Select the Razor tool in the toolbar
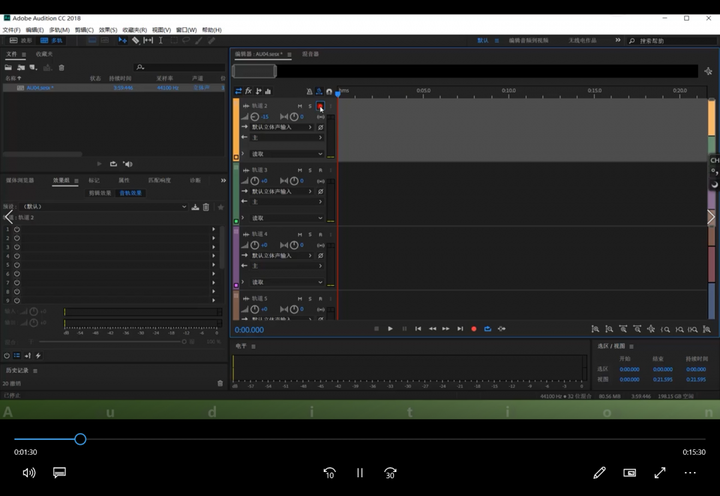The height and width of the screenshot is (496, 720). point(136,40)
